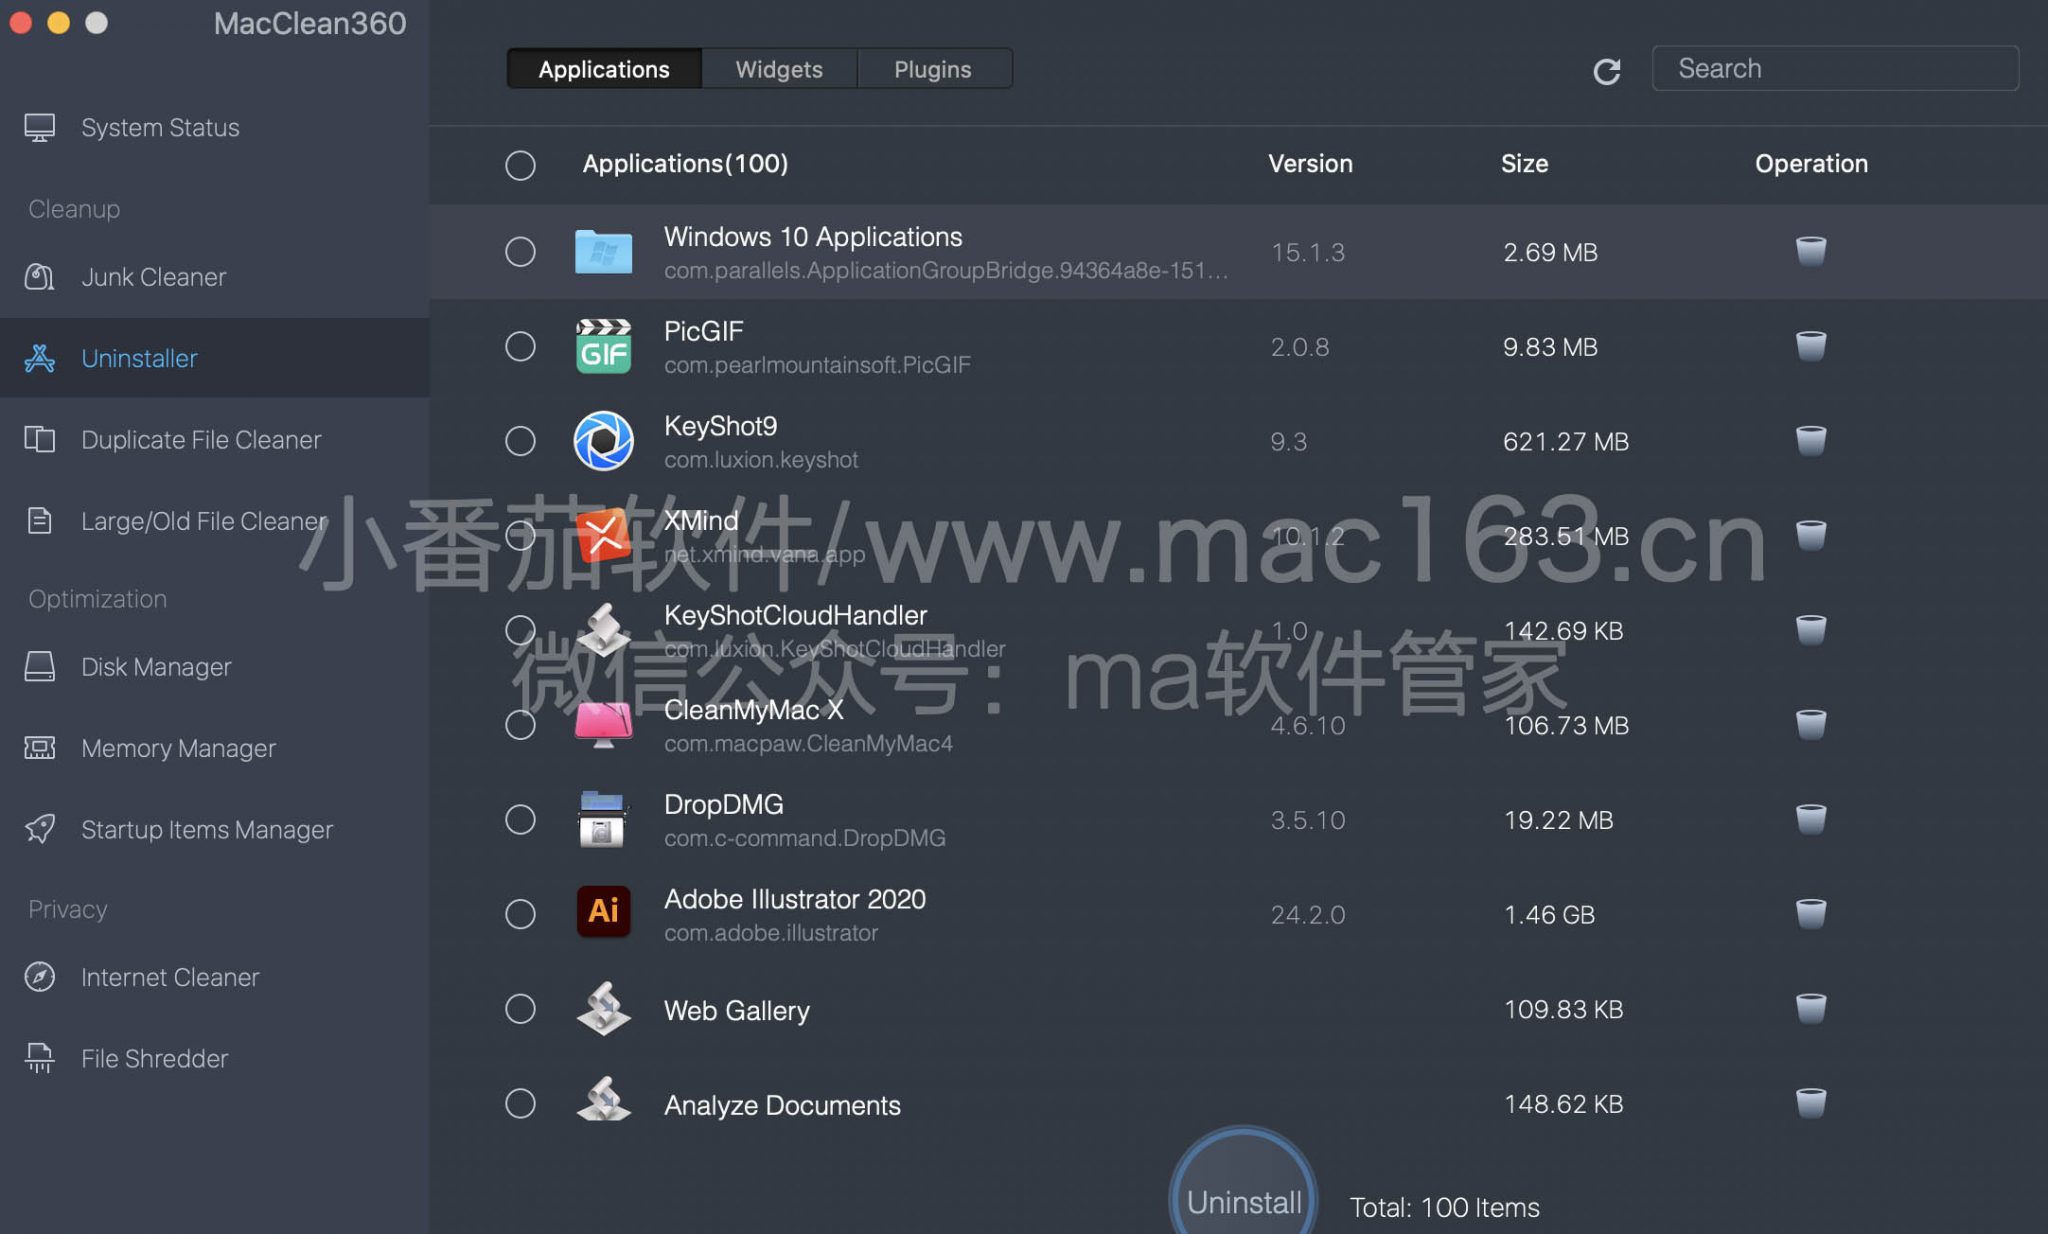Switch to the Widgets tab
Image resolution: width=2048 pixels, height=1234 pixels.
(779, 69)
